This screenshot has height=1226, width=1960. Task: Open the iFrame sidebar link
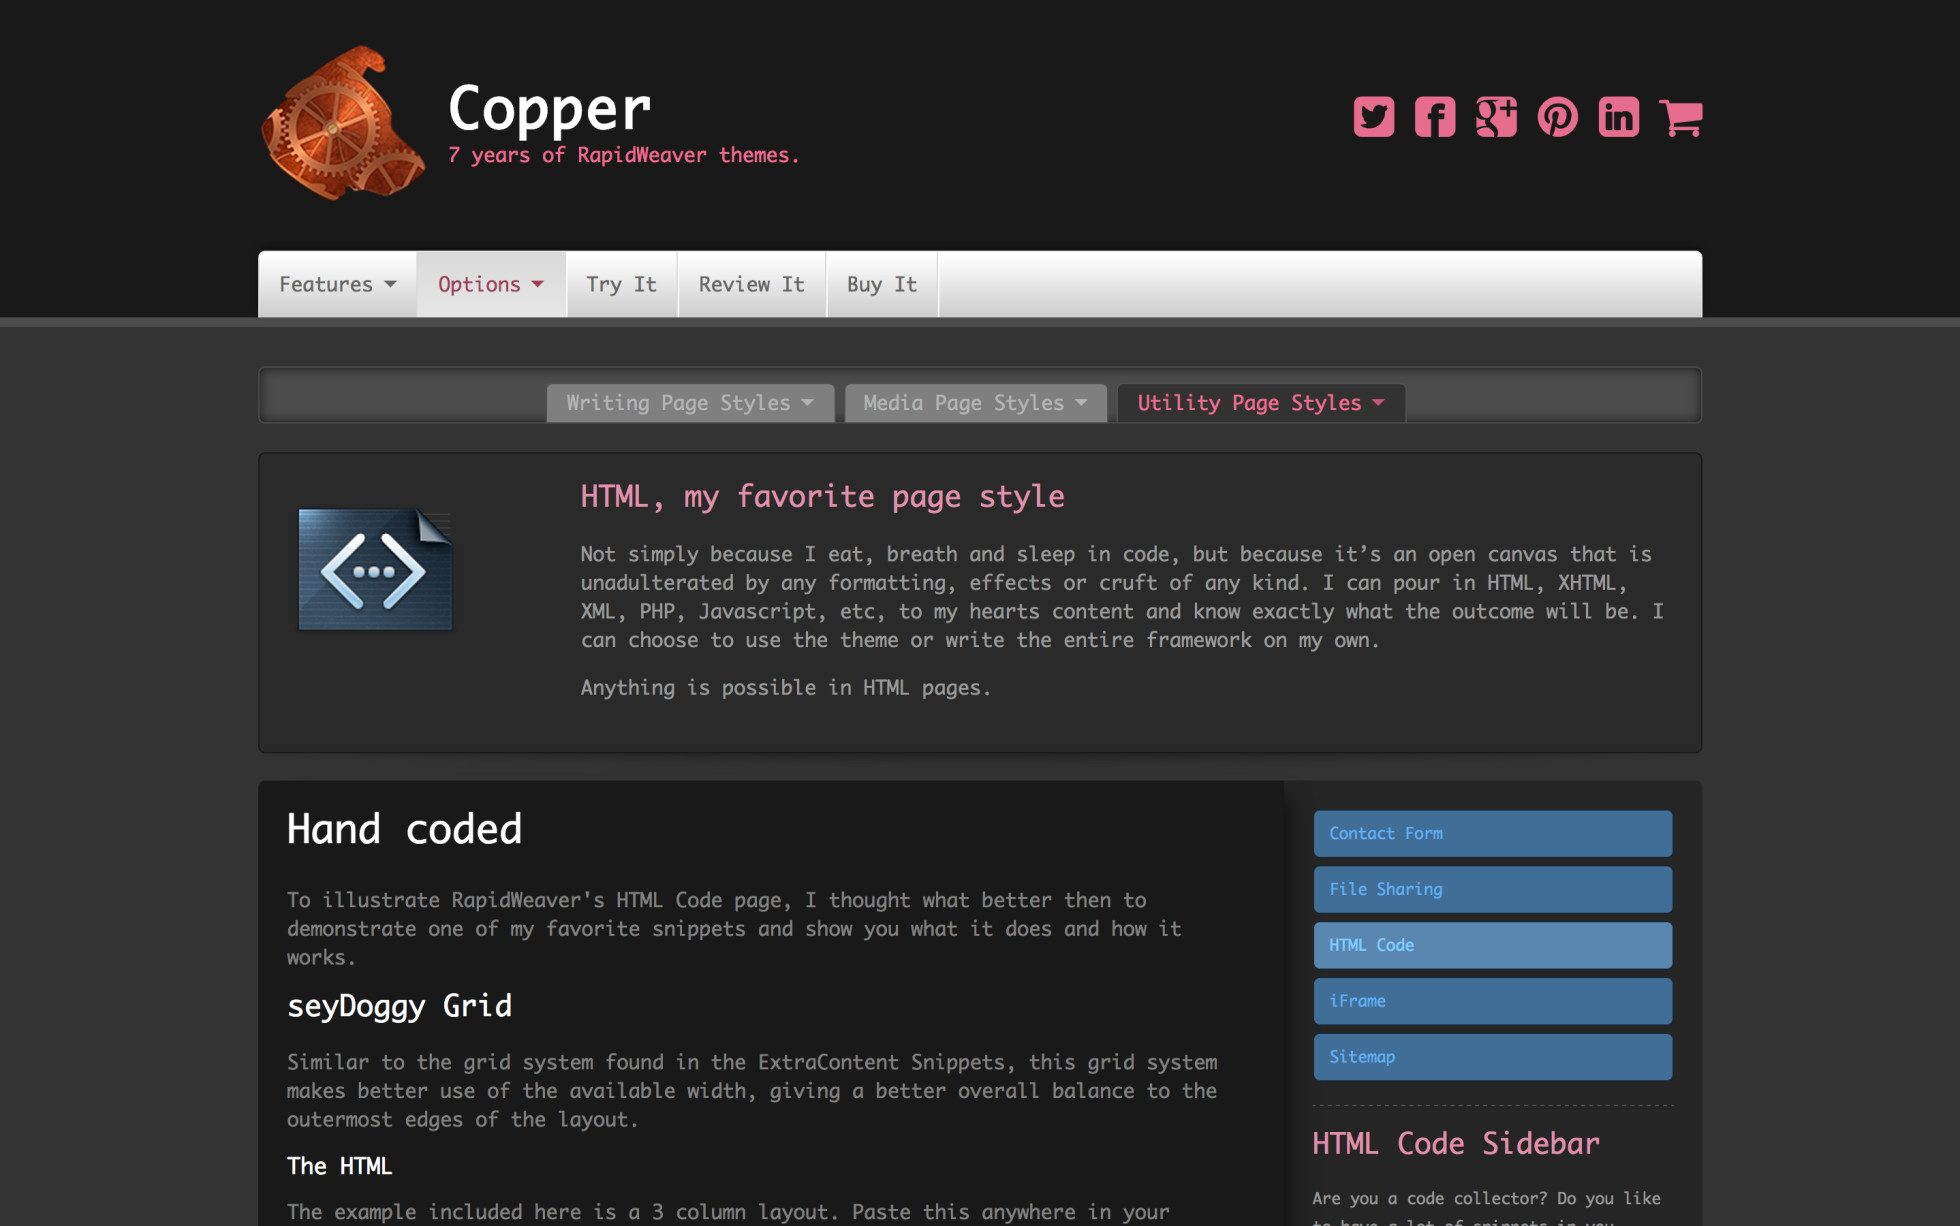click(1492, 1001)
